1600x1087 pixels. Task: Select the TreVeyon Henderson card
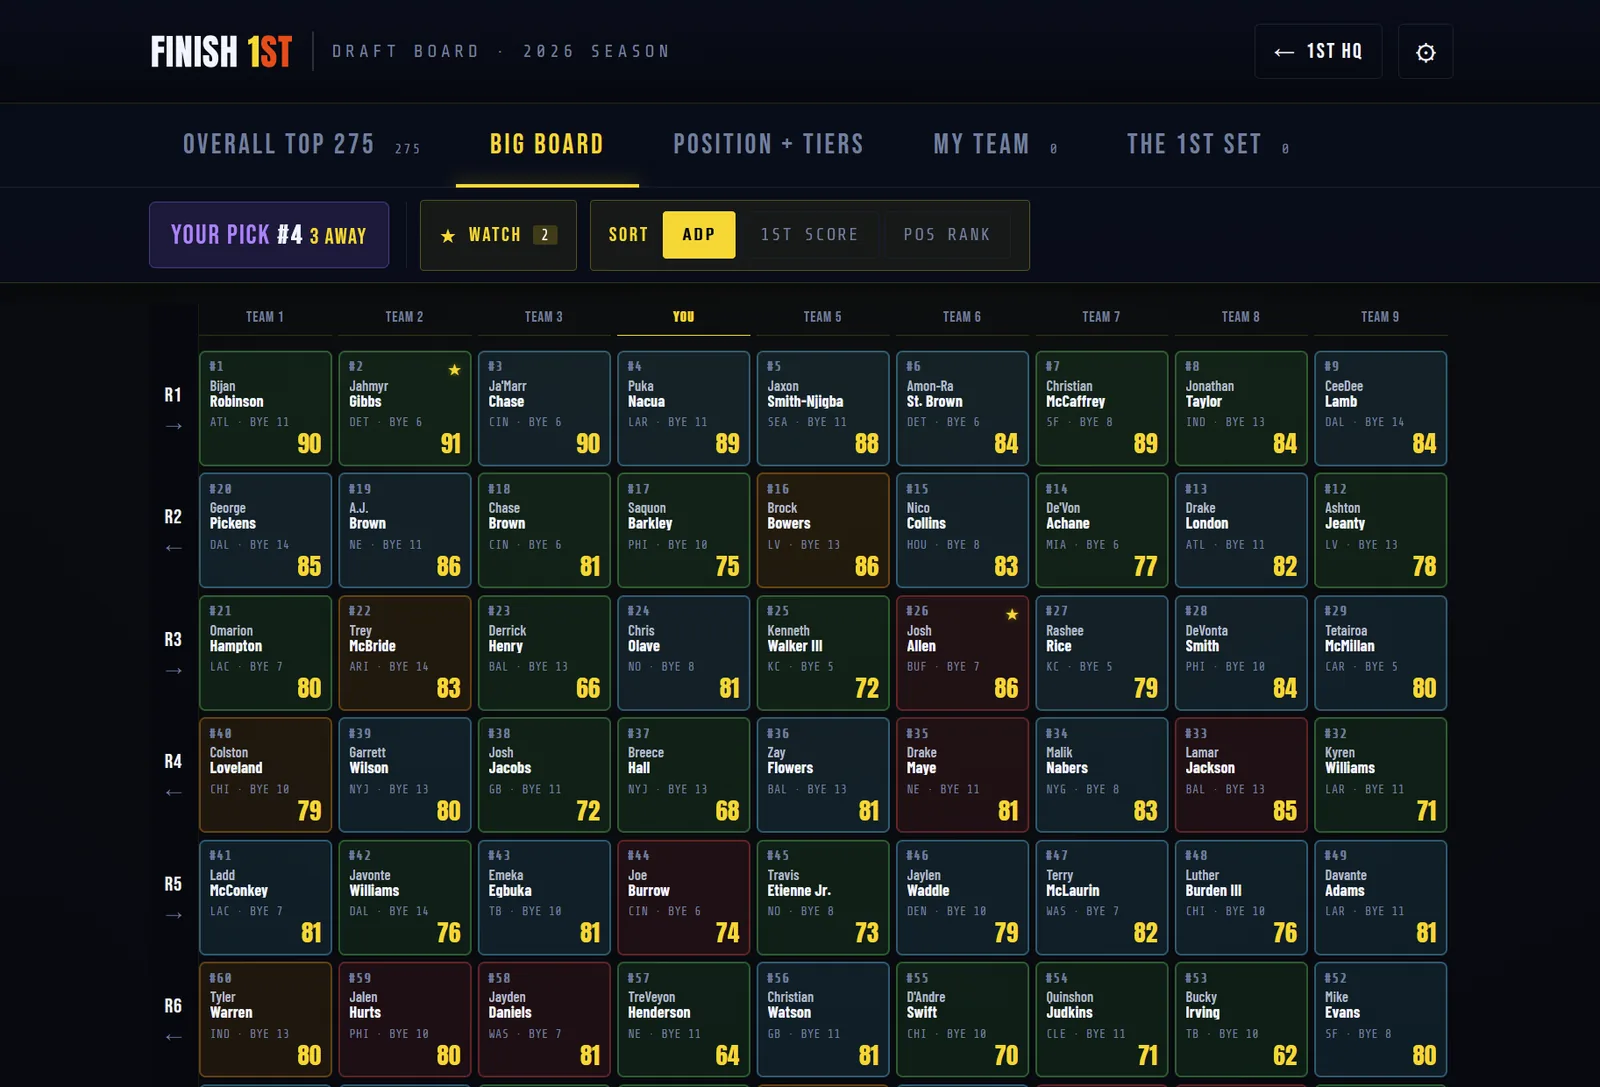pos(683,1020)
